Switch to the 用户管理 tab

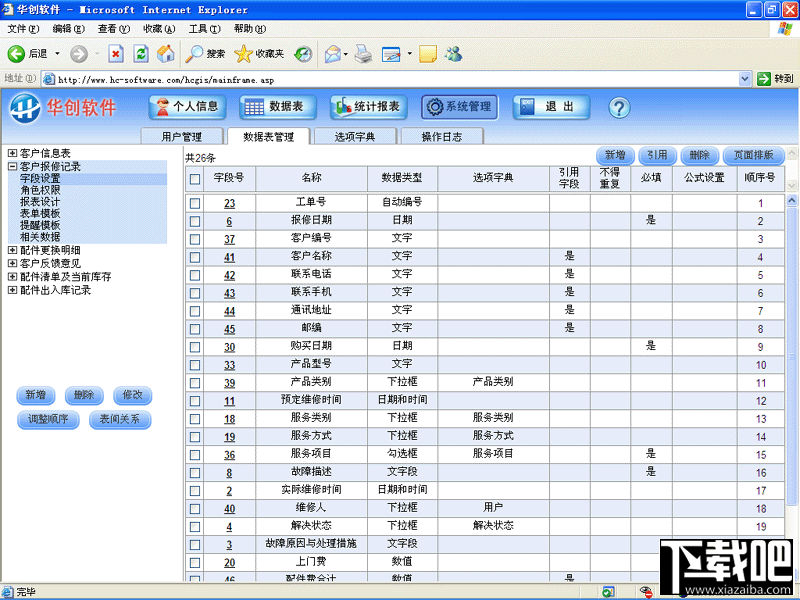click(x=182, y=136)
